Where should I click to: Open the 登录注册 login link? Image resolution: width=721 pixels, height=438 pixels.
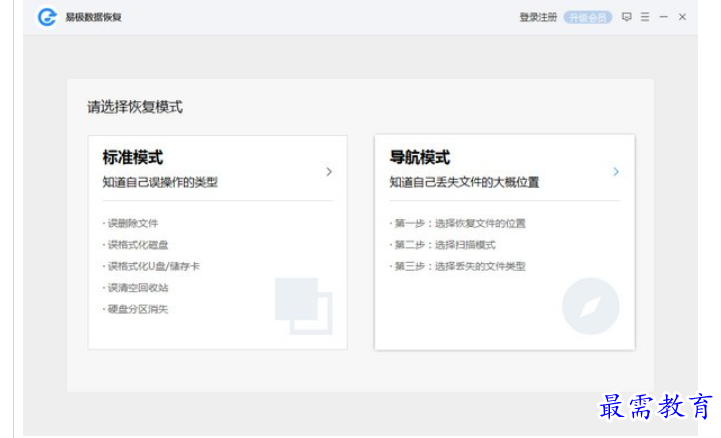click(538, 17)
